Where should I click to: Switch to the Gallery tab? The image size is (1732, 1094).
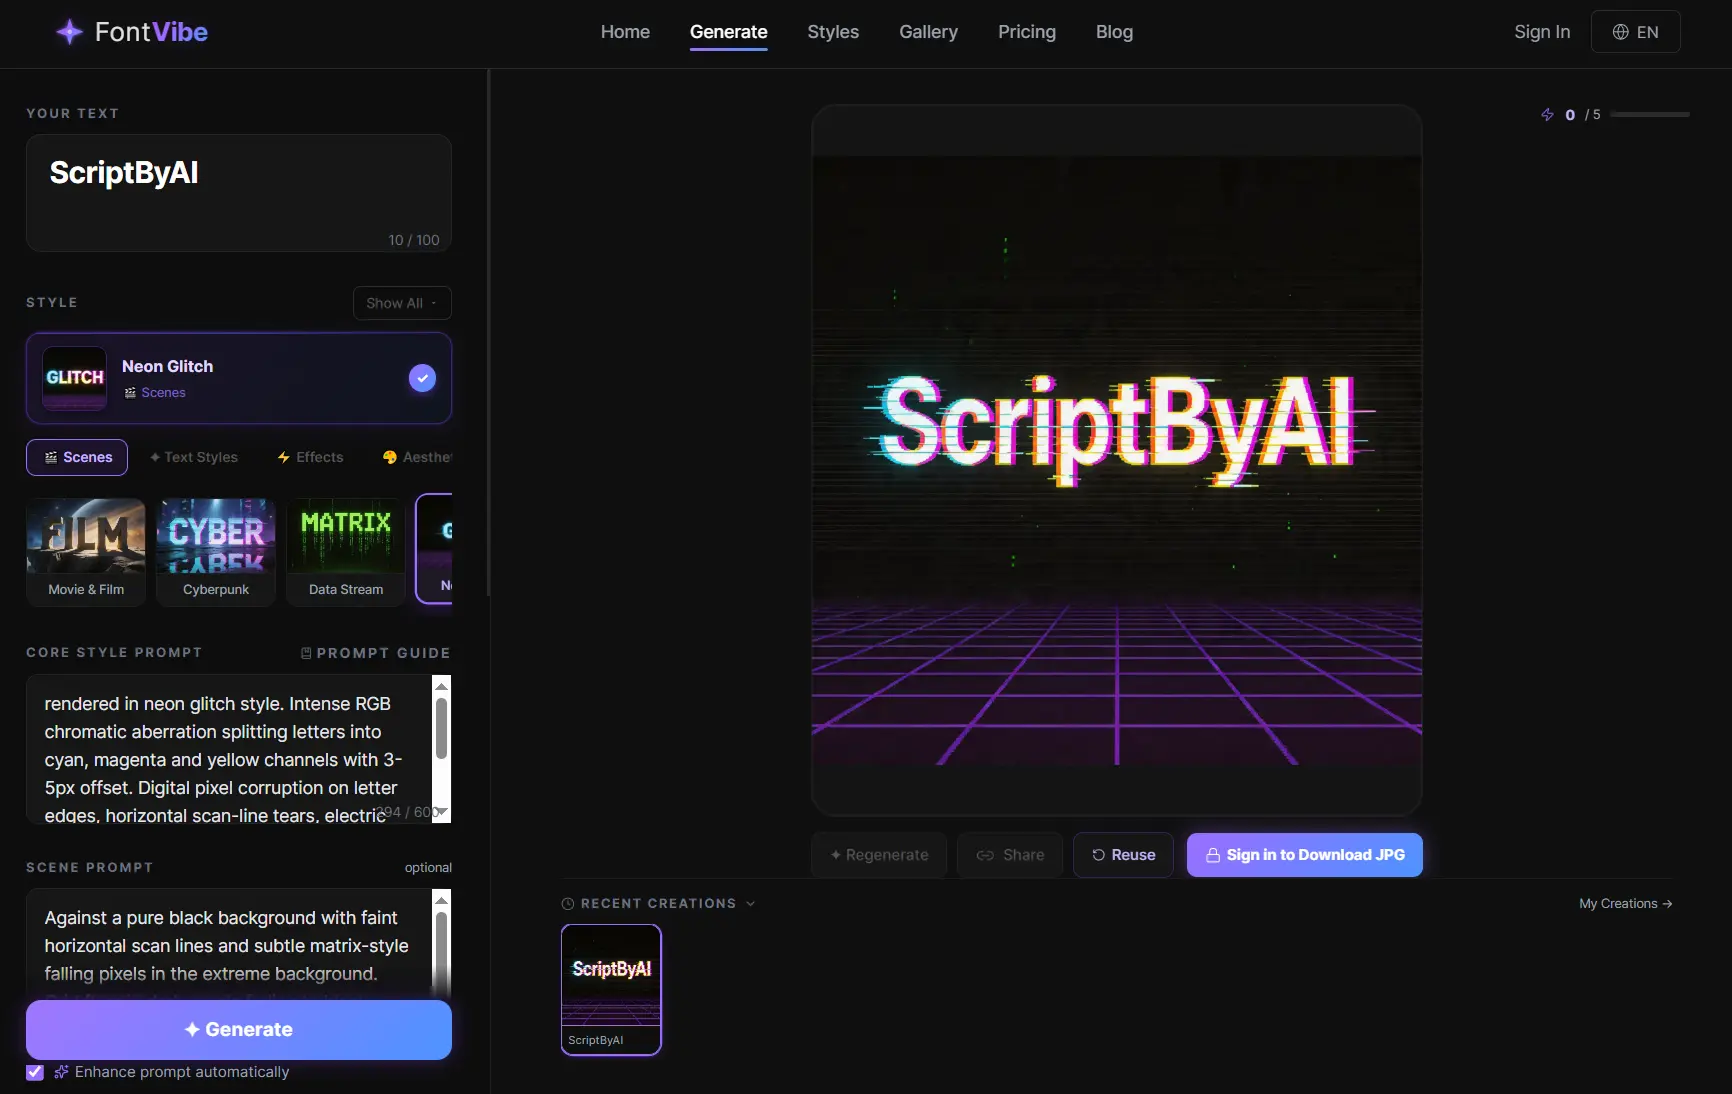pos(927,32)
